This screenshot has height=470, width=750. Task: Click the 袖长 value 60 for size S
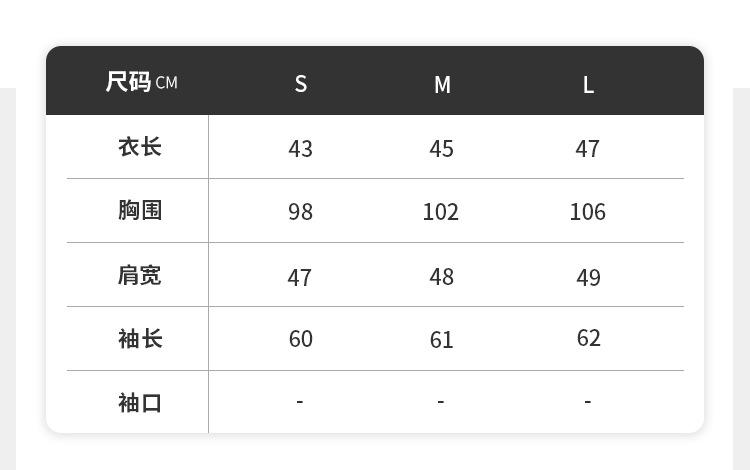click(x=300, y=339)
